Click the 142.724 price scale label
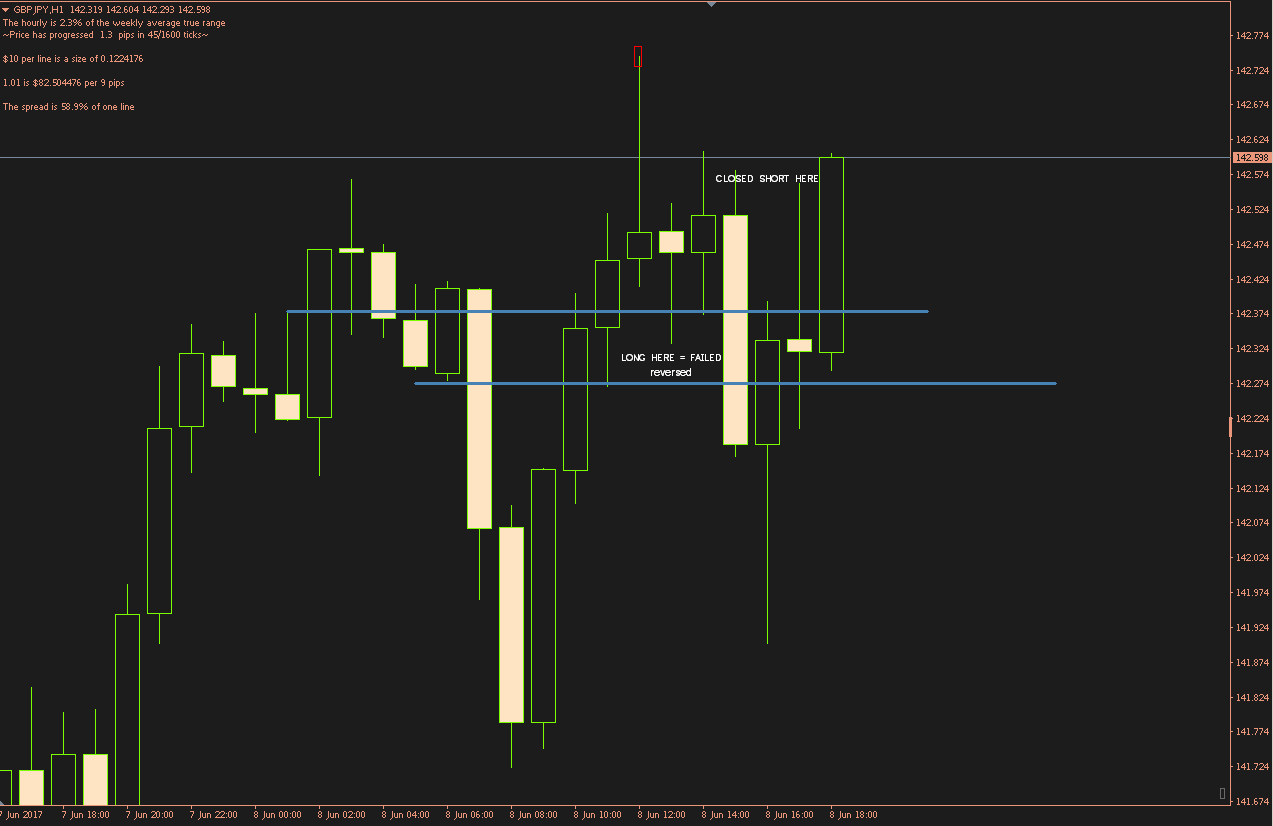The height and width of the screenshot is (826, 1273). (x=1252, y=71)
